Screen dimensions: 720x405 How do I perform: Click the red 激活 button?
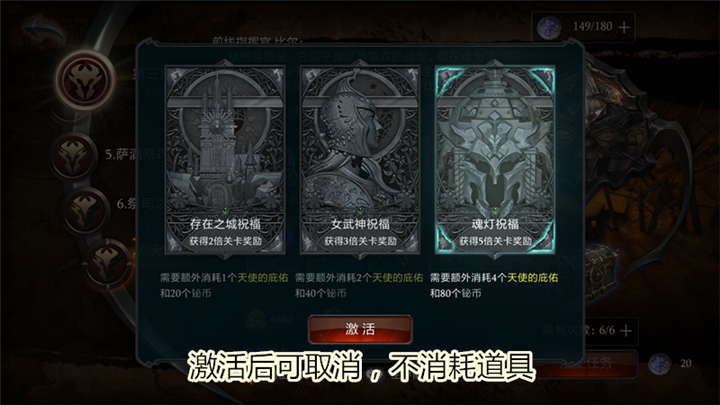pyautogui.click(x=360, y=329)
